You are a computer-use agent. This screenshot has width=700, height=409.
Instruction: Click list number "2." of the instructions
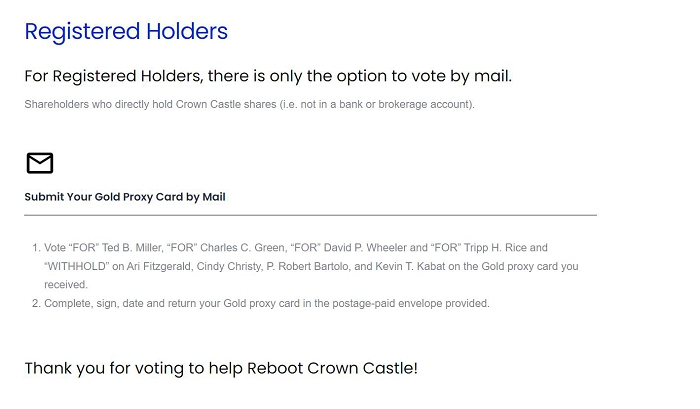click(35, 304)
